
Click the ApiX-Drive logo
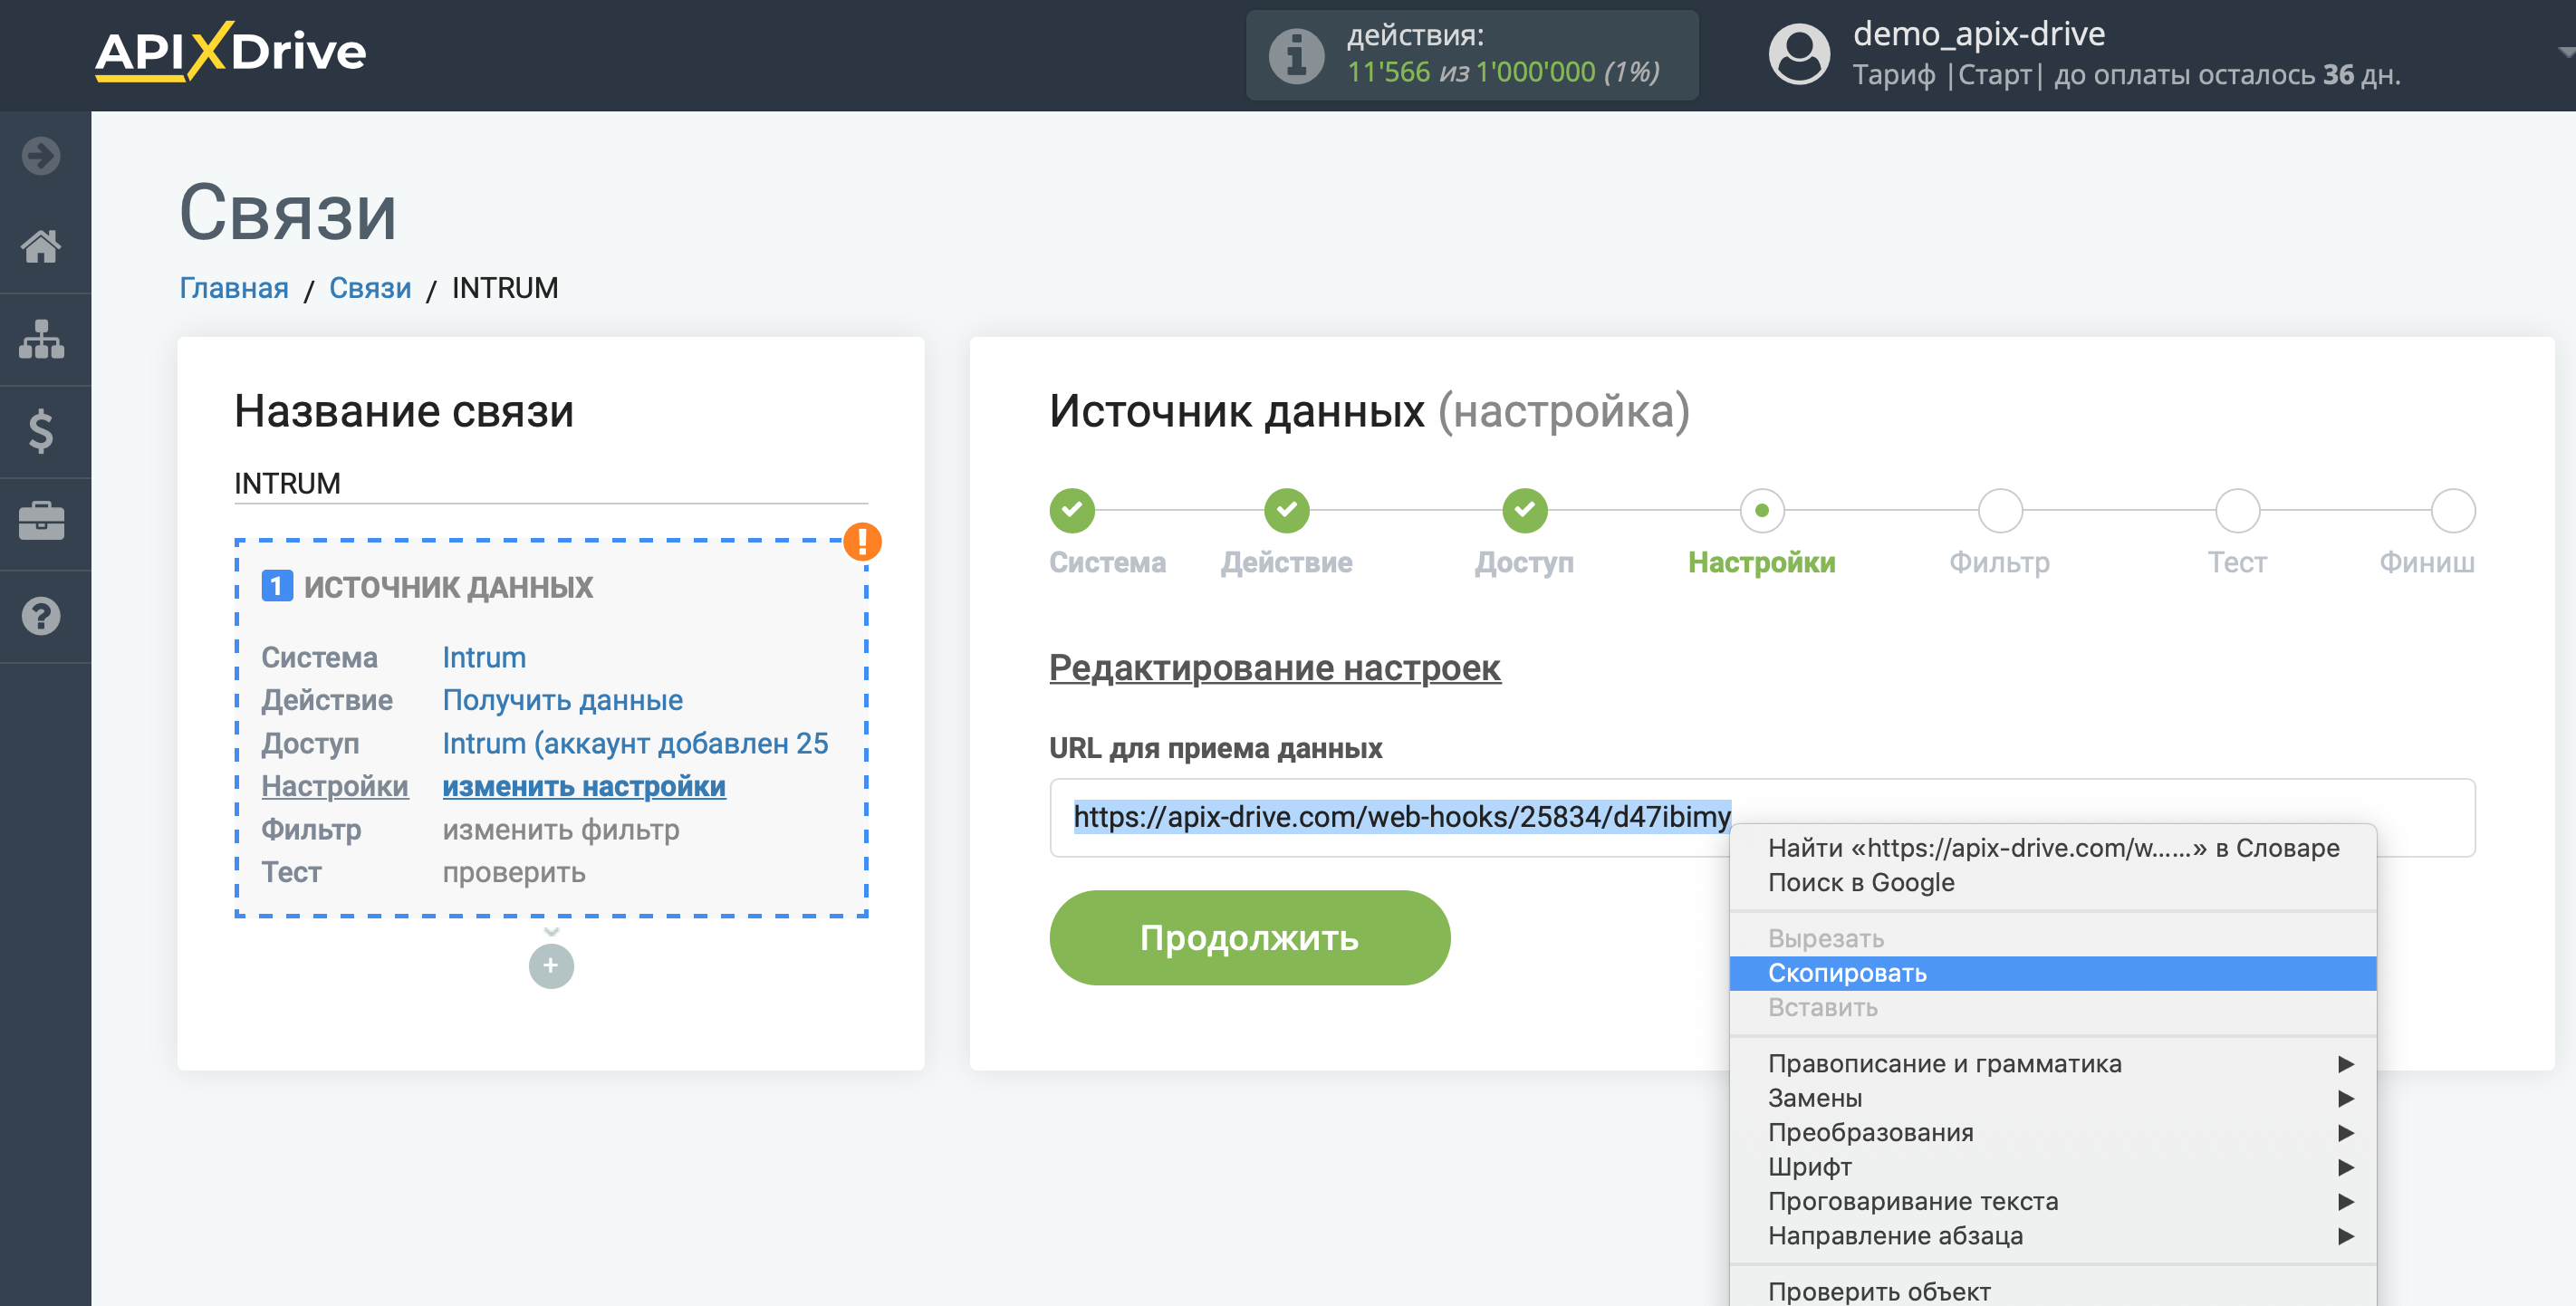231,51
